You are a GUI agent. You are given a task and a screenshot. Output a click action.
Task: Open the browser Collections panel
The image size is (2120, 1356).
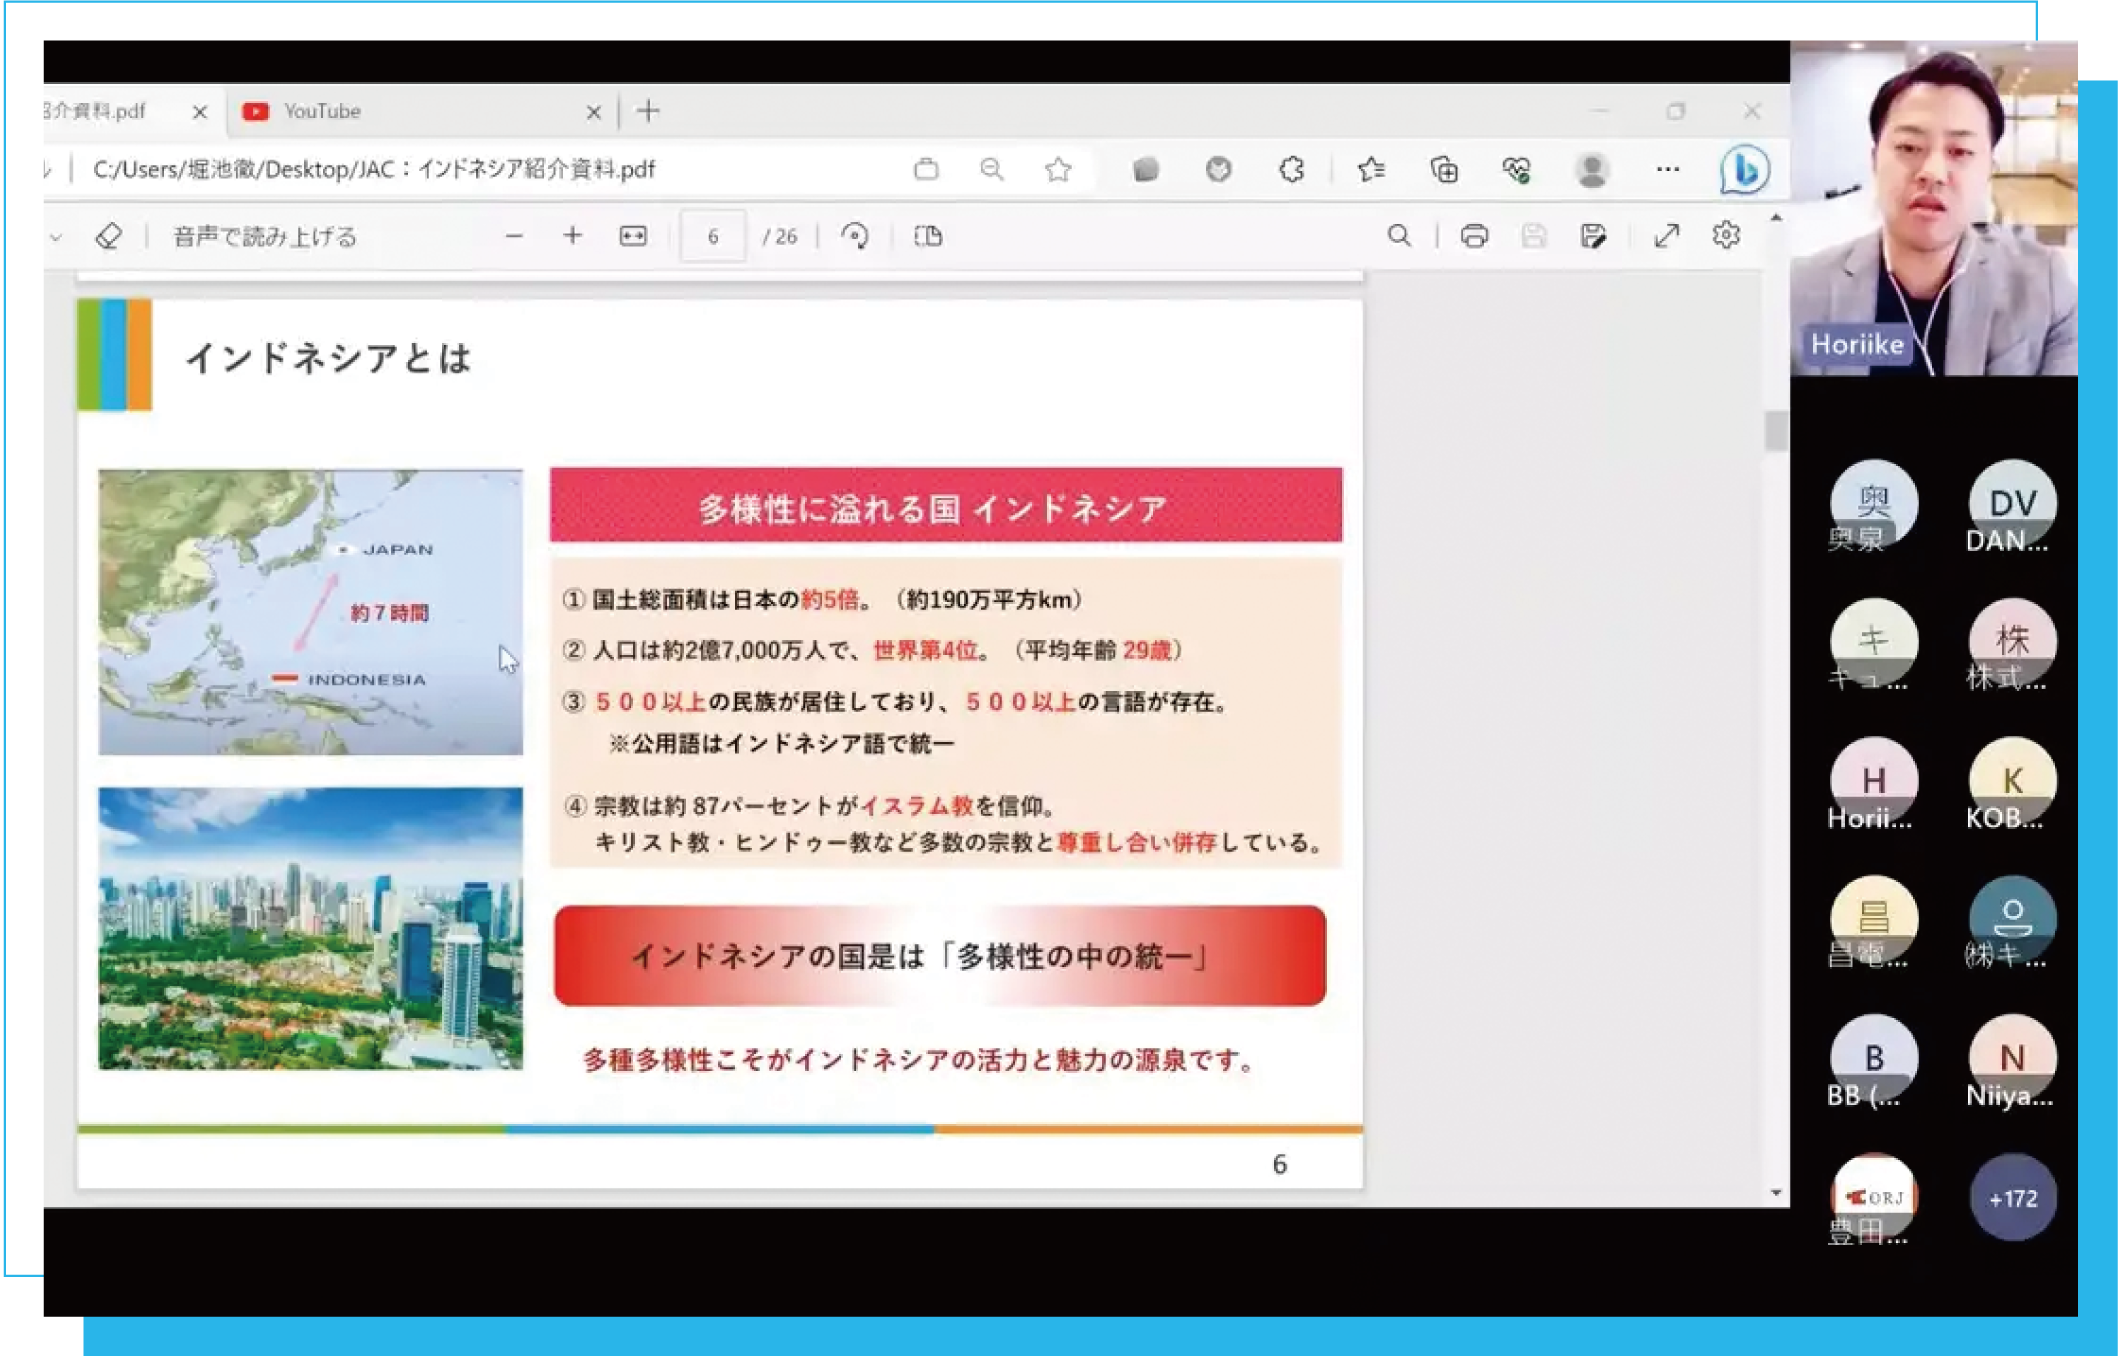point(1443,170)
